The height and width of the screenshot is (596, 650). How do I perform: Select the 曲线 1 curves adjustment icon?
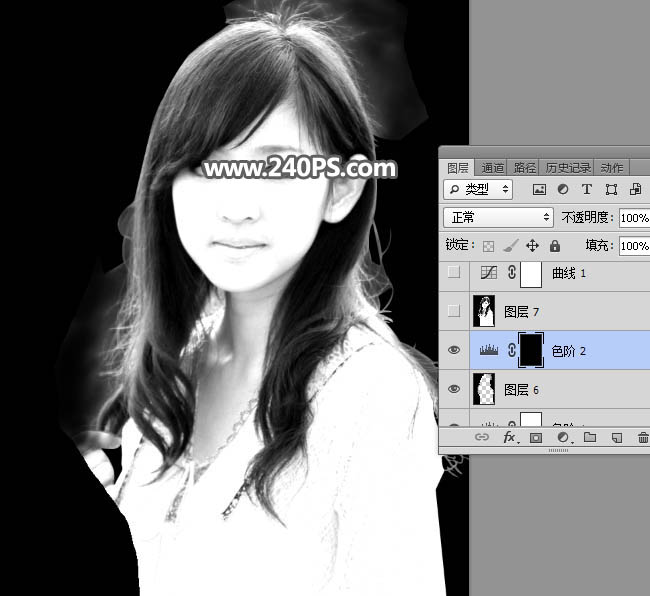click(x=489, y=273)
